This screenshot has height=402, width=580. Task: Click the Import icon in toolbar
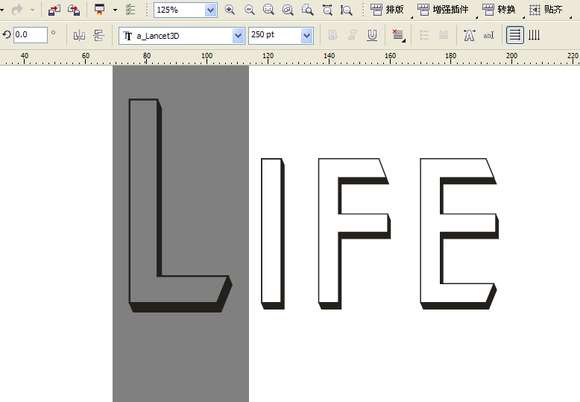pos(54,10)
